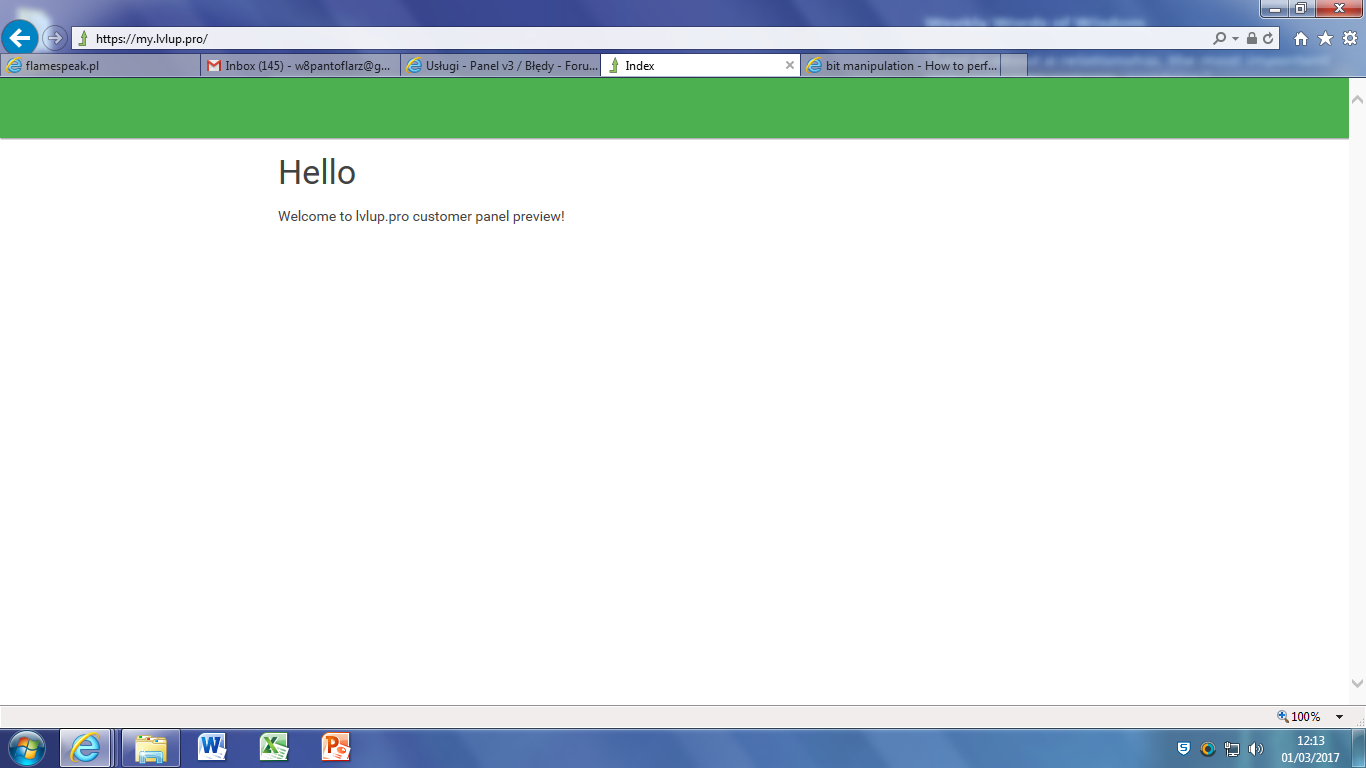Click the 100% zoom level button
The width and height of the screenshot is (1366, 768).
(x=1299, y=717)
